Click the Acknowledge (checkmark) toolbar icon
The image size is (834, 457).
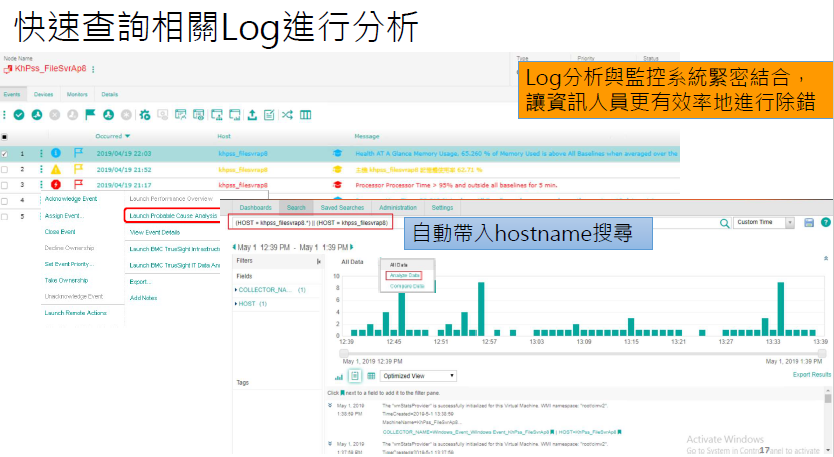click(19, 115)
